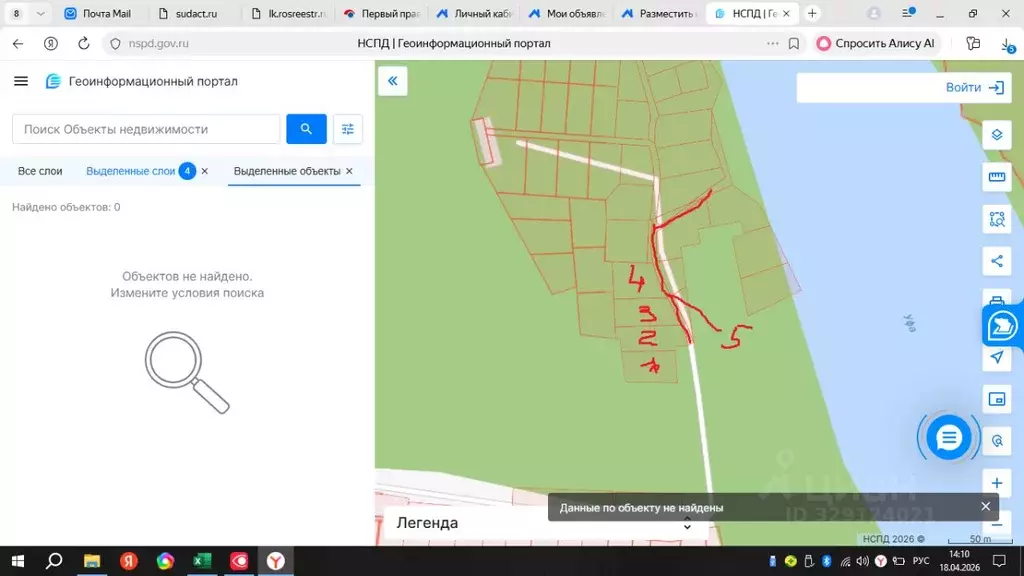Close the Выделенные слои tab
Screen dimensions: 1024x576
(x=204, y=171)
